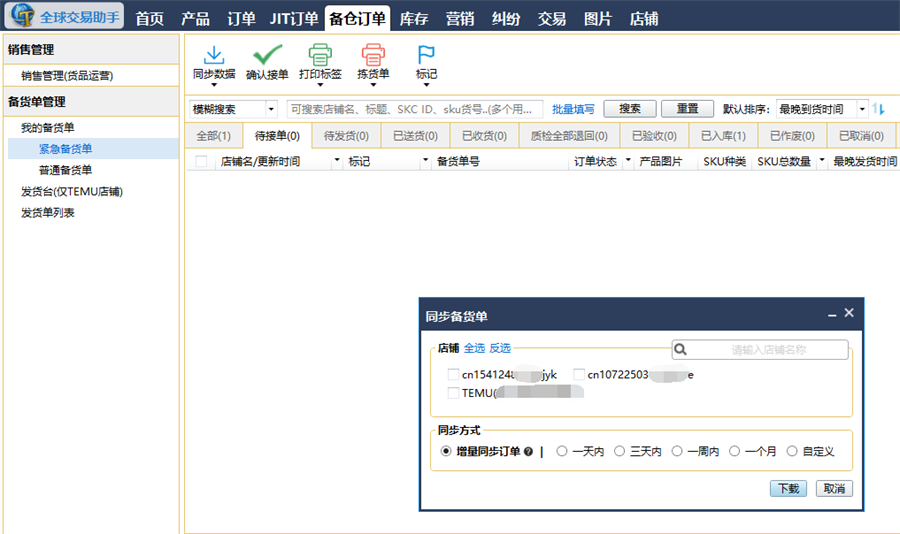Open the 产品 top menu

[x=196, y=19]
